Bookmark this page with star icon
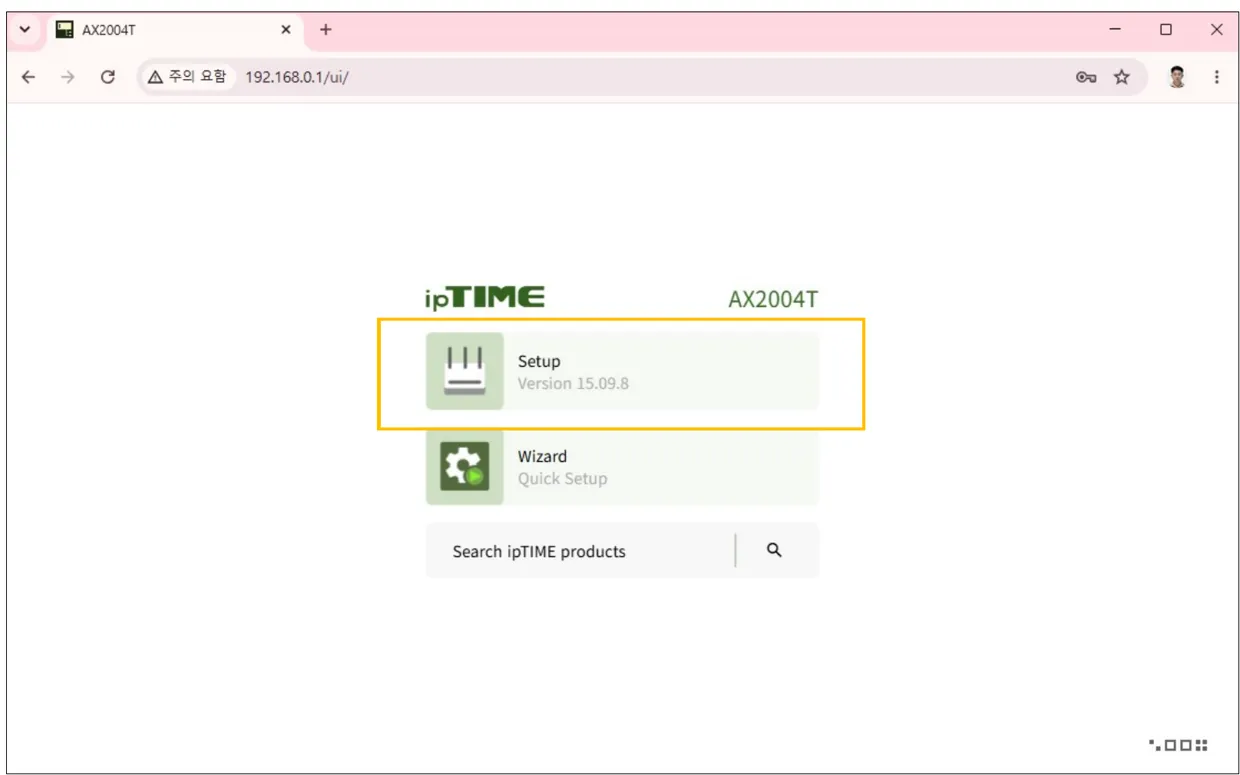This screenshot has width=1240, height=775. [1122, 77]
